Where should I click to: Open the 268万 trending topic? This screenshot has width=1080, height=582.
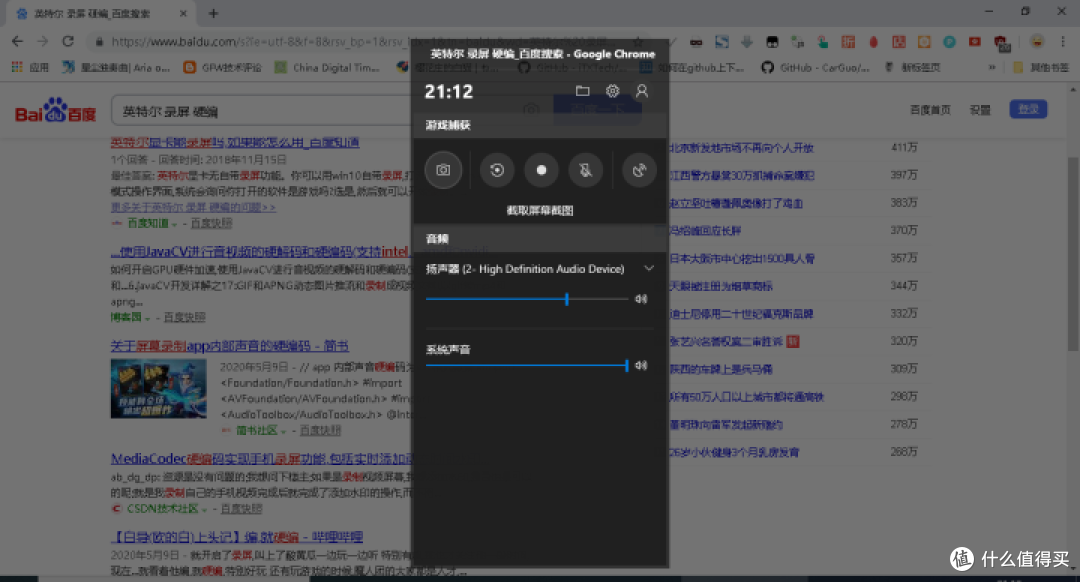(x=734, y=452)
